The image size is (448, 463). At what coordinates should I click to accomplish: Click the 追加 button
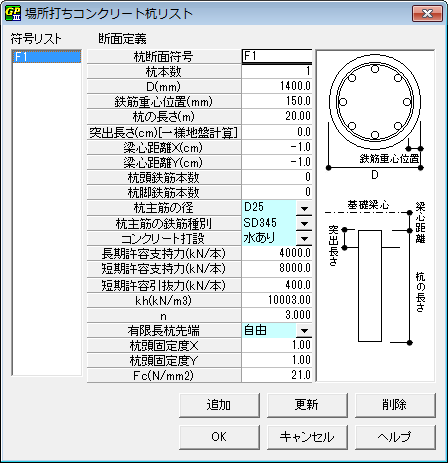(219, 405)
